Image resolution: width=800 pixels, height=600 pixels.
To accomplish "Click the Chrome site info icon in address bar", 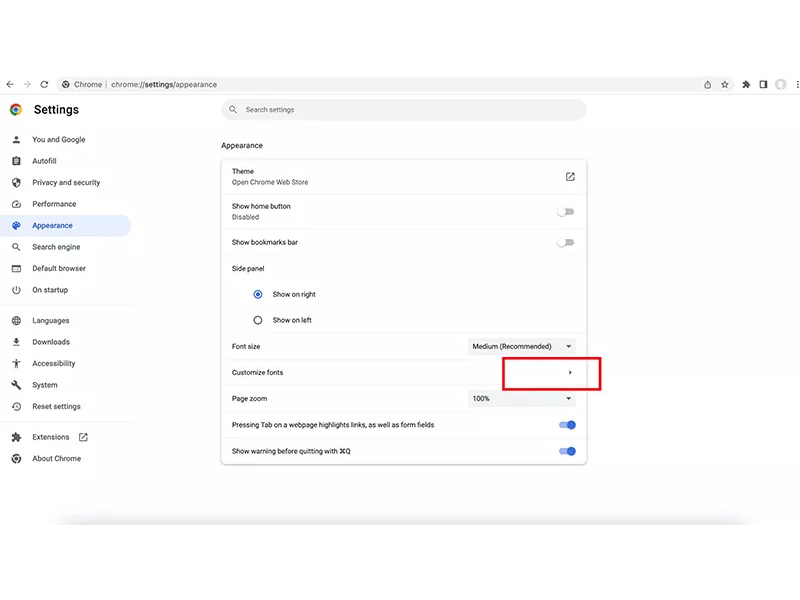I will (x=66, y=85).
